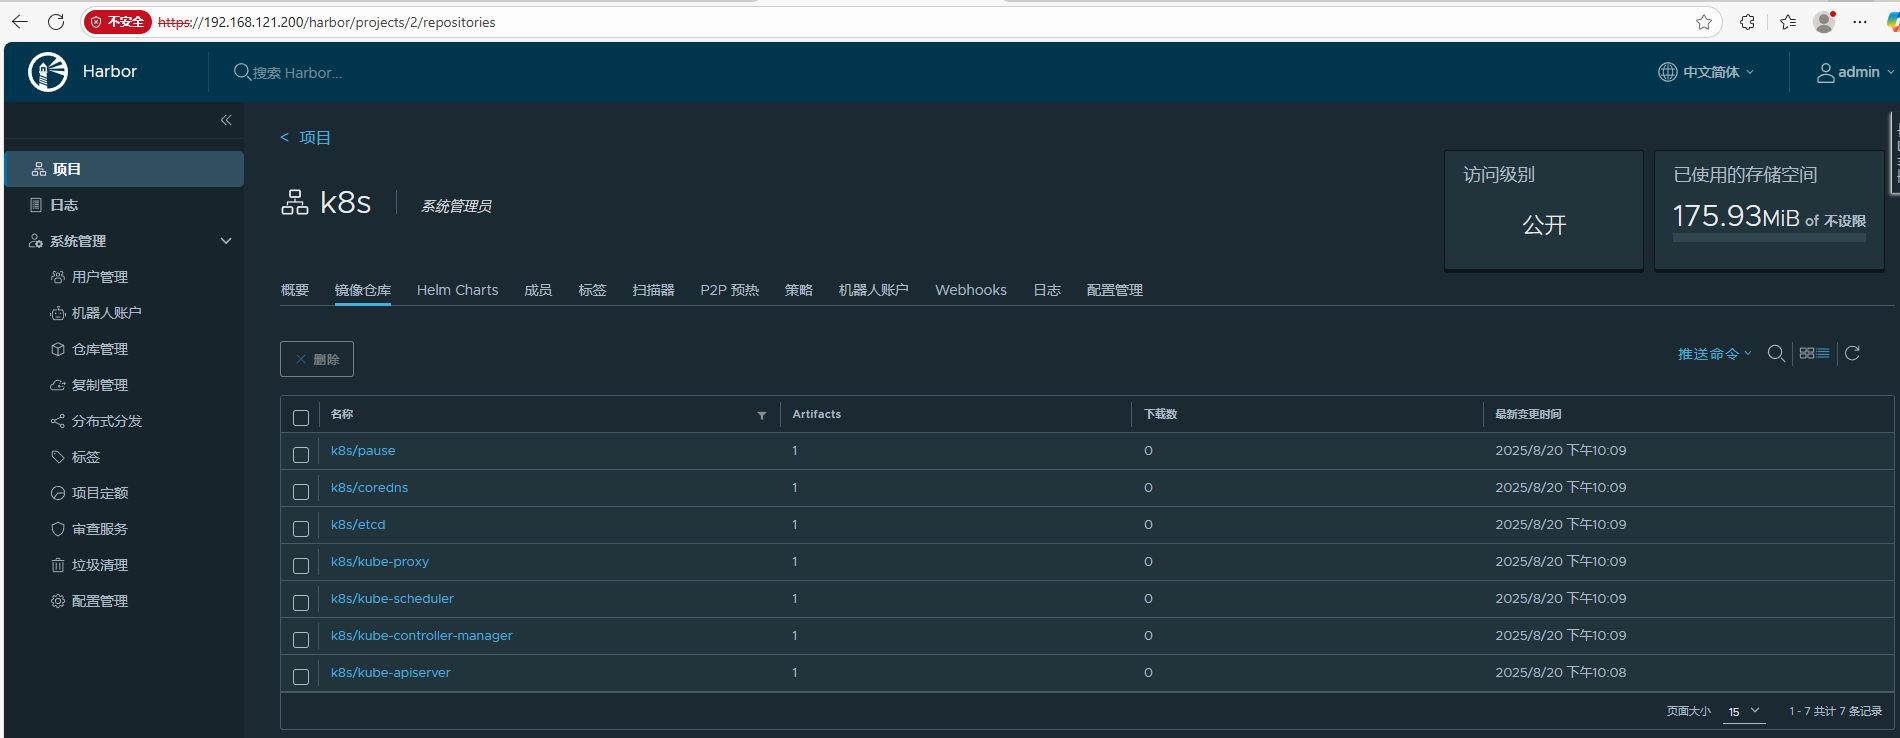Check the k8s/kube-apiserver row checkbox

(301, 677)
